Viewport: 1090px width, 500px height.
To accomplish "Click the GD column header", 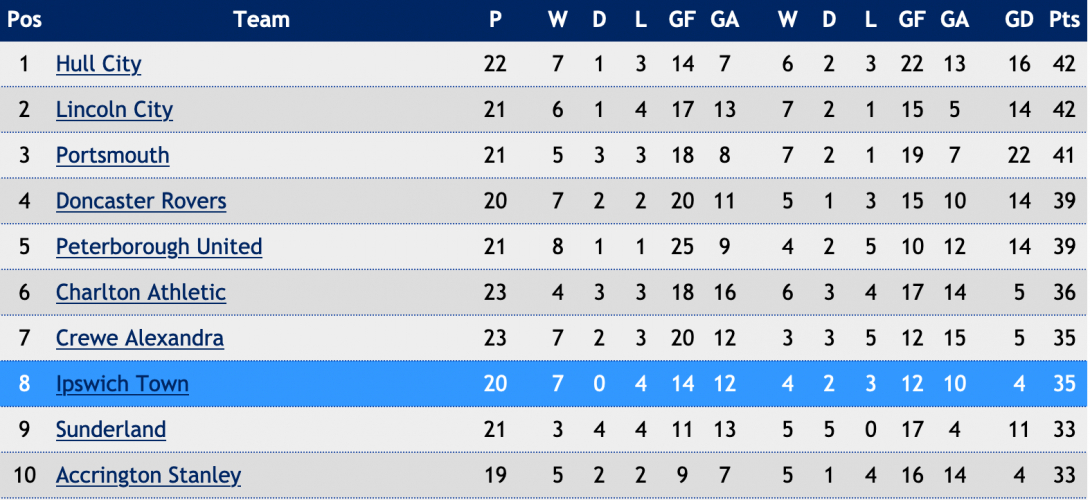I will click(x=1019, y=19).
